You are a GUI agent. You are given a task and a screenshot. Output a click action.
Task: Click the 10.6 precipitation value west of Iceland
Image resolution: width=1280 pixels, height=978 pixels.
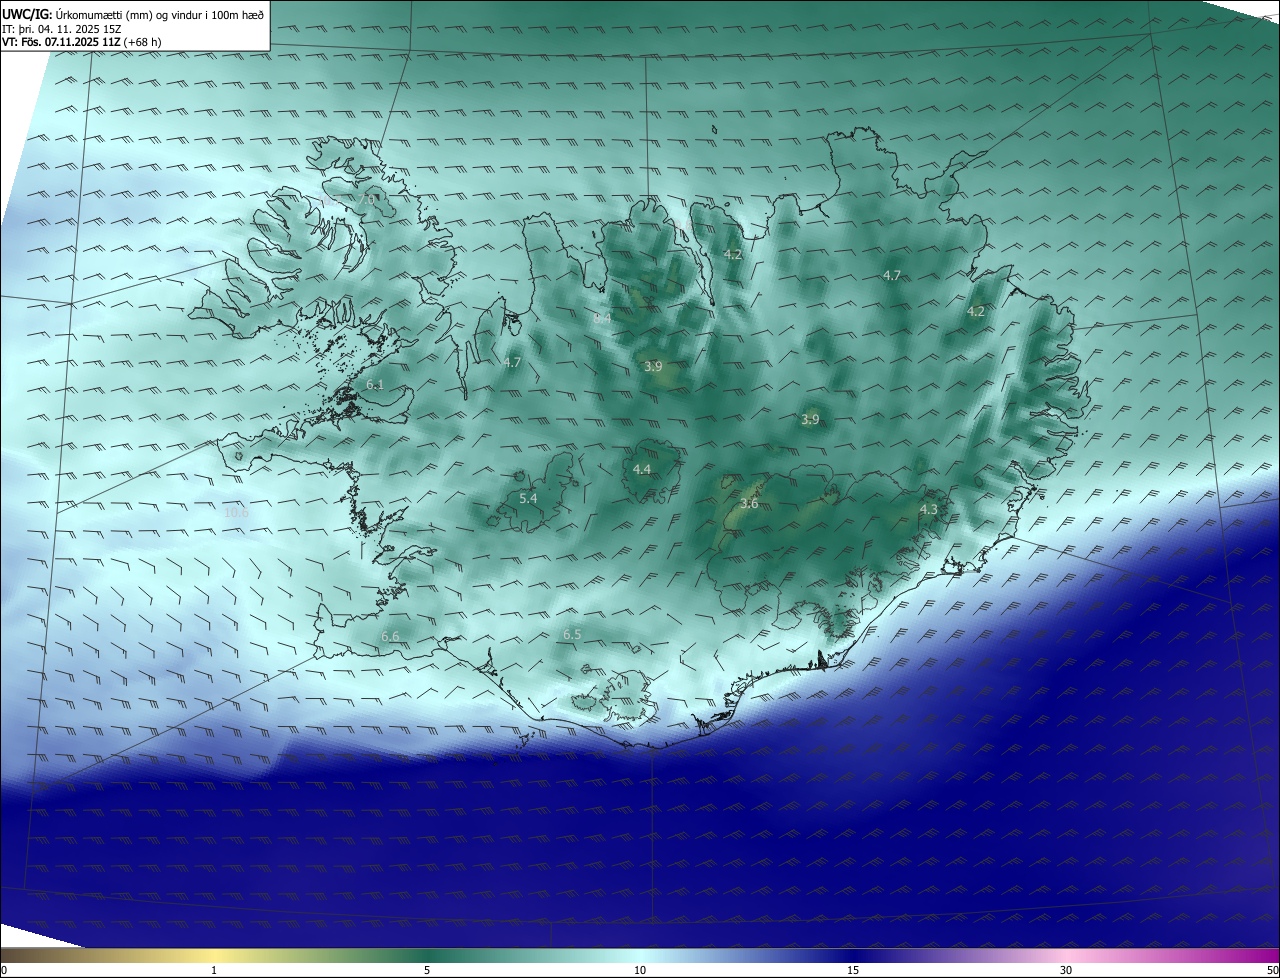[235, 512]
